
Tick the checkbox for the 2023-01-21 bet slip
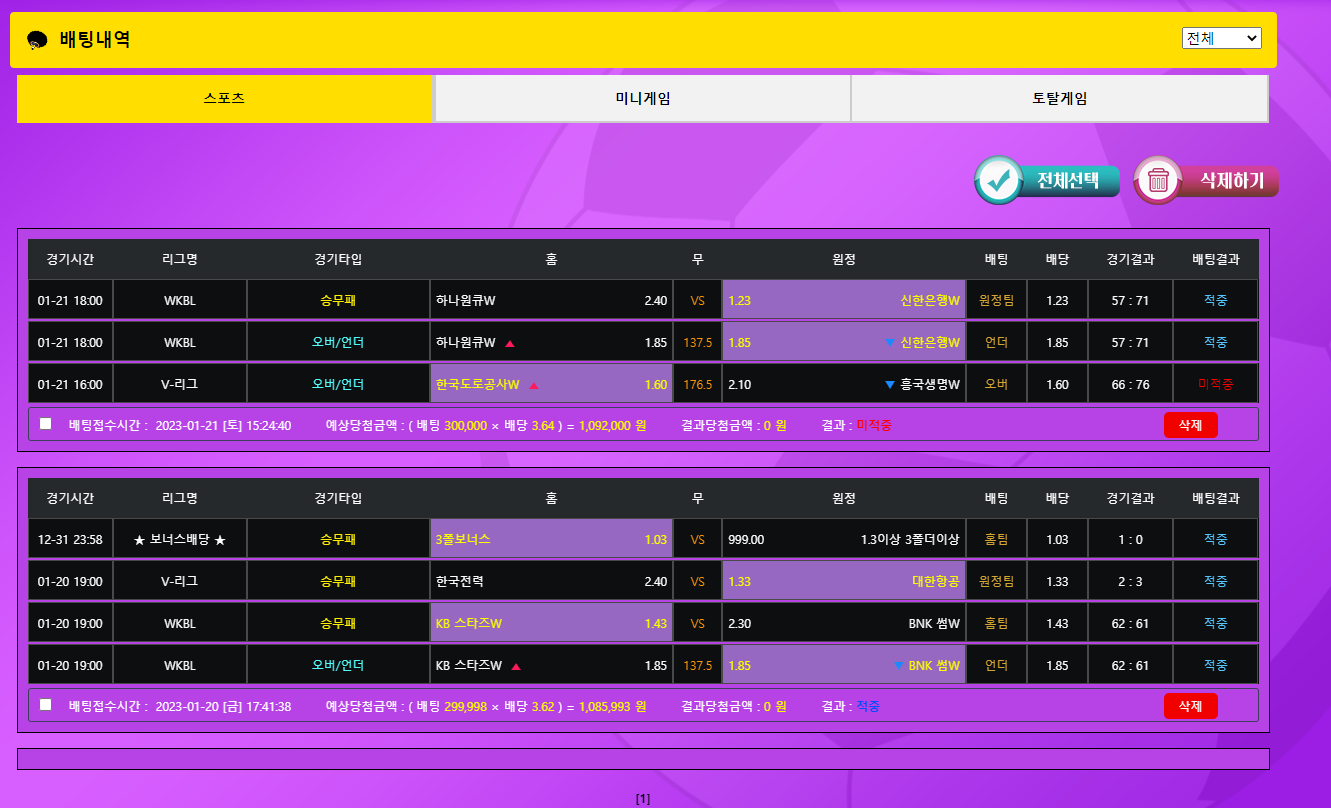point(46,424)
